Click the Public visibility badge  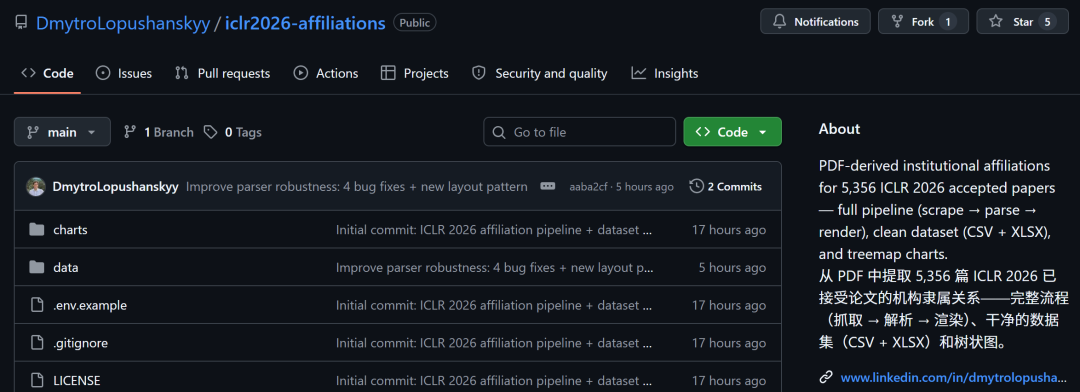pyautogui.click(x=415, y=23)
